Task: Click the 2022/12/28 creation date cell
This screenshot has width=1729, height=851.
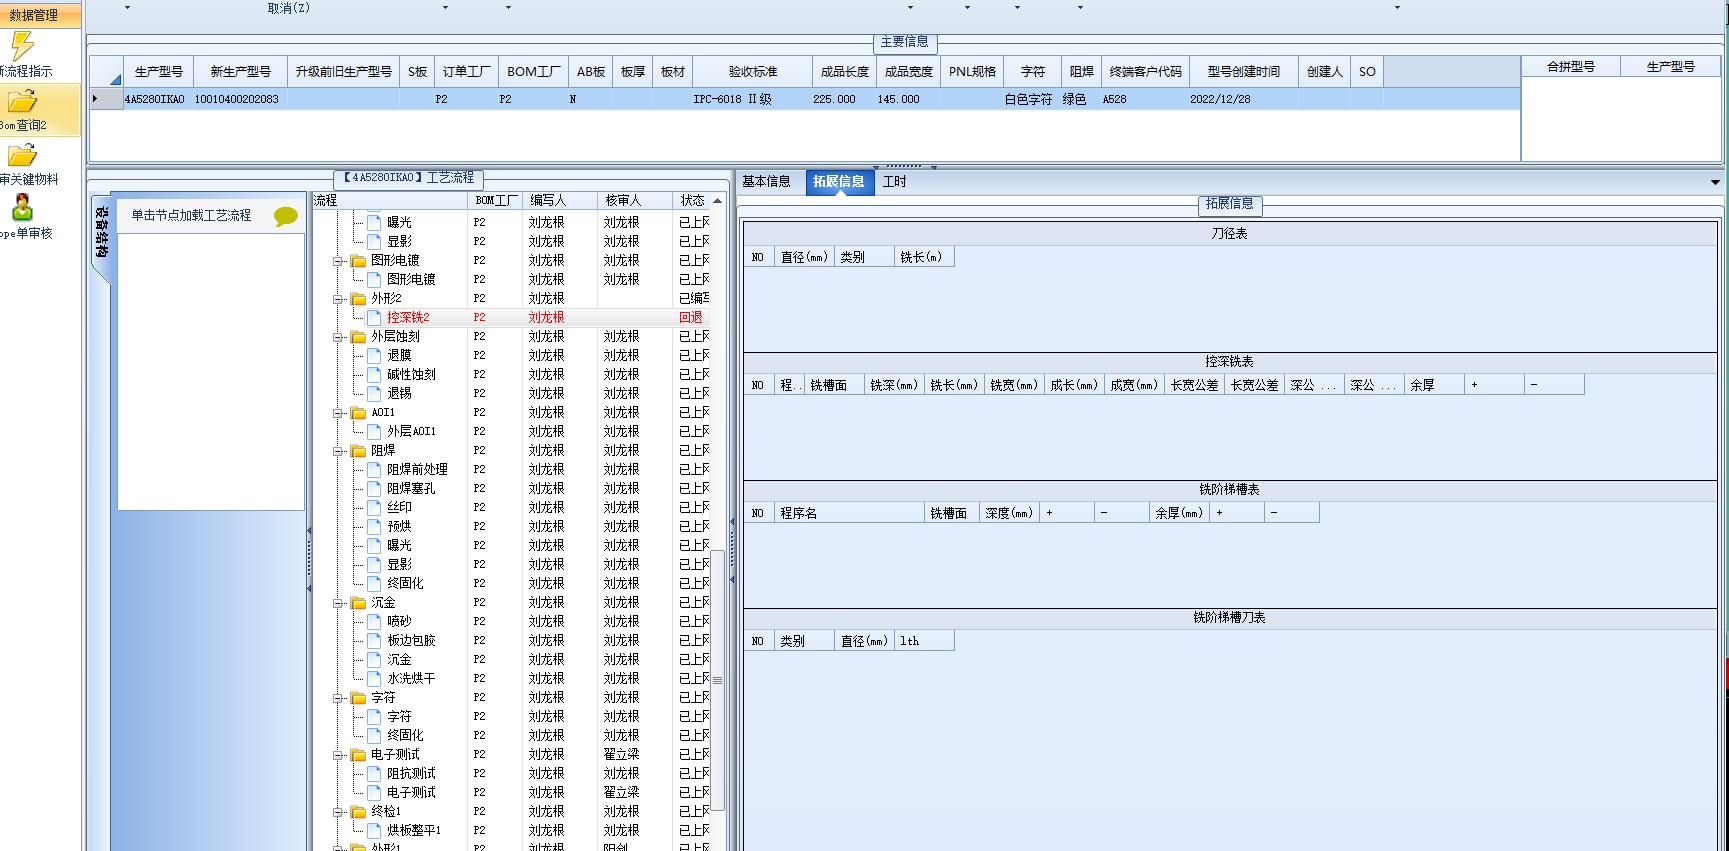Action: (1243, 100)
